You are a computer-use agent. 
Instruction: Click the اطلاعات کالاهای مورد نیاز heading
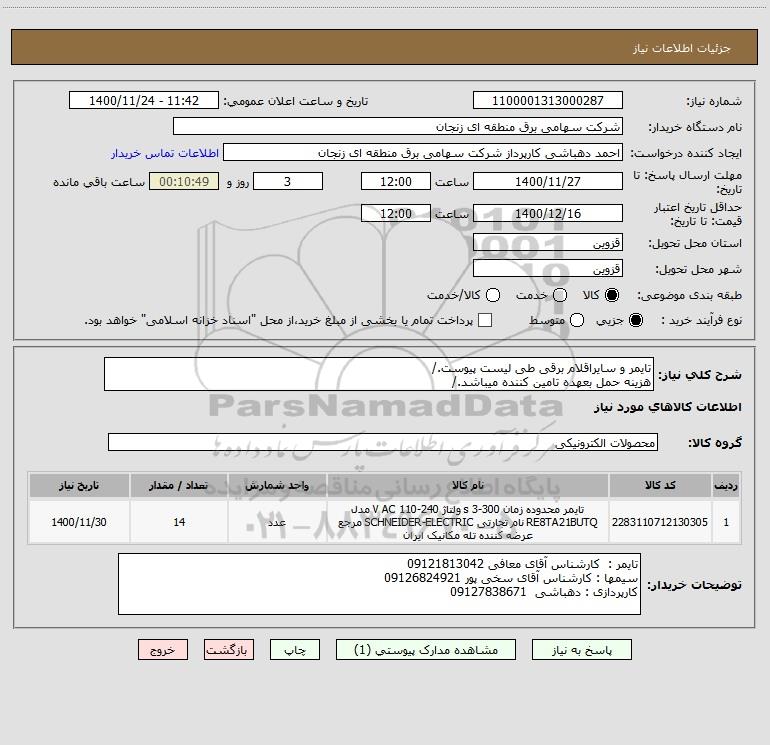click(x=667, y=407)
